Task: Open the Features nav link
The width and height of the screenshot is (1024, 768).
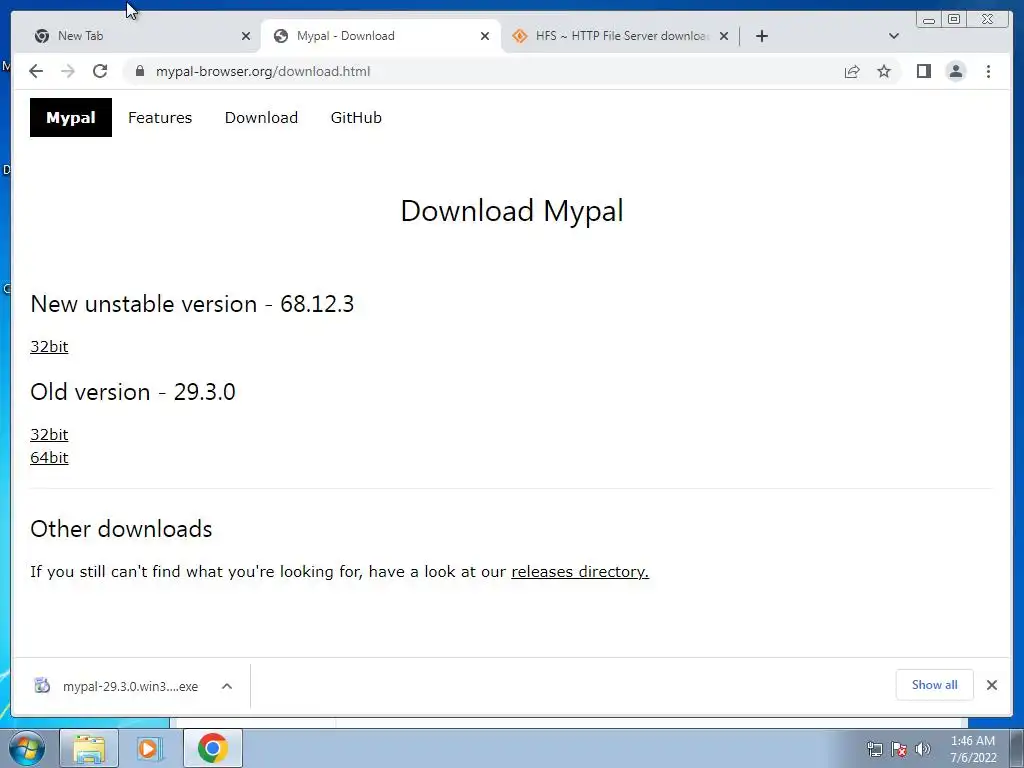Action: pos(160,118)
